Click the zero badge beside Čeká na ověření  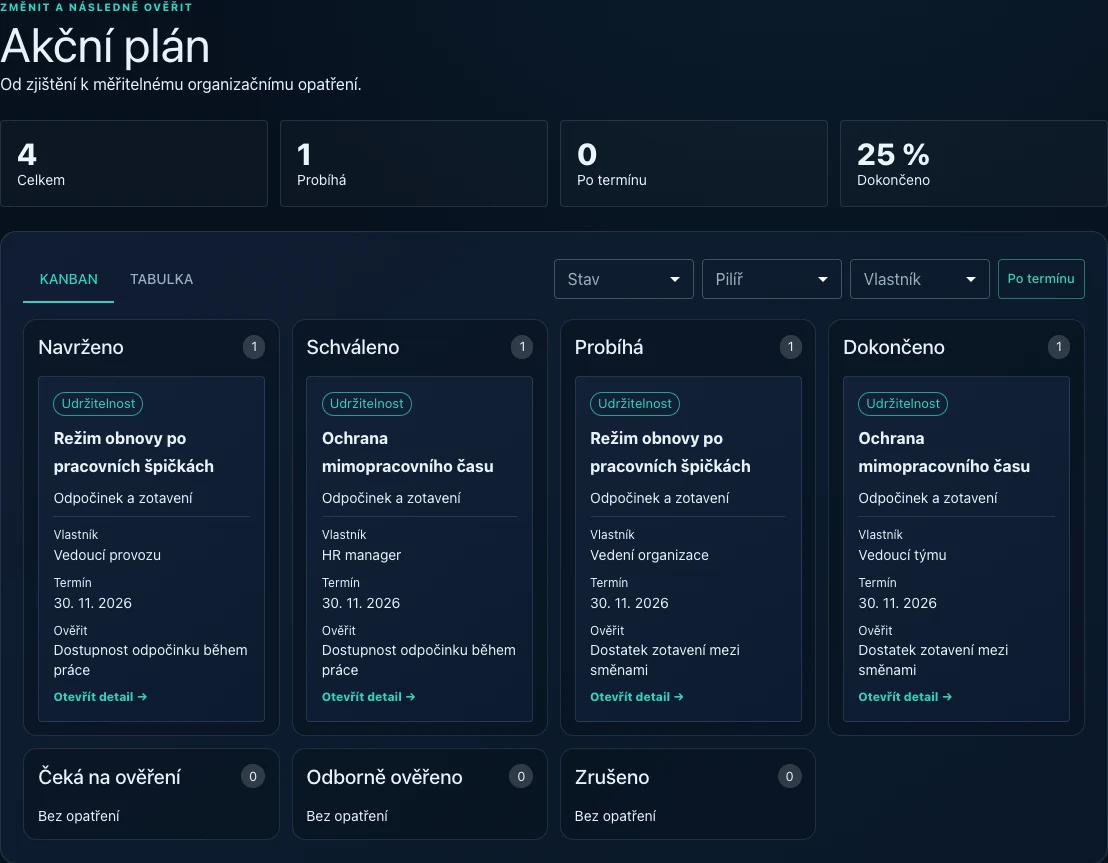click(x=253, y=777)
